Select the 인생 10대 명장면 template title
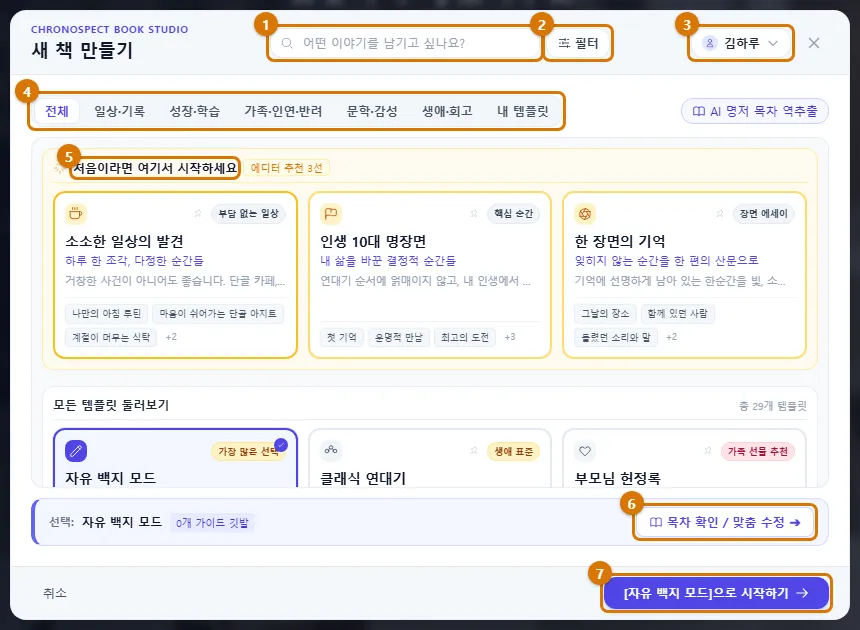Screen dimensions: 860x630 point(373,241)
